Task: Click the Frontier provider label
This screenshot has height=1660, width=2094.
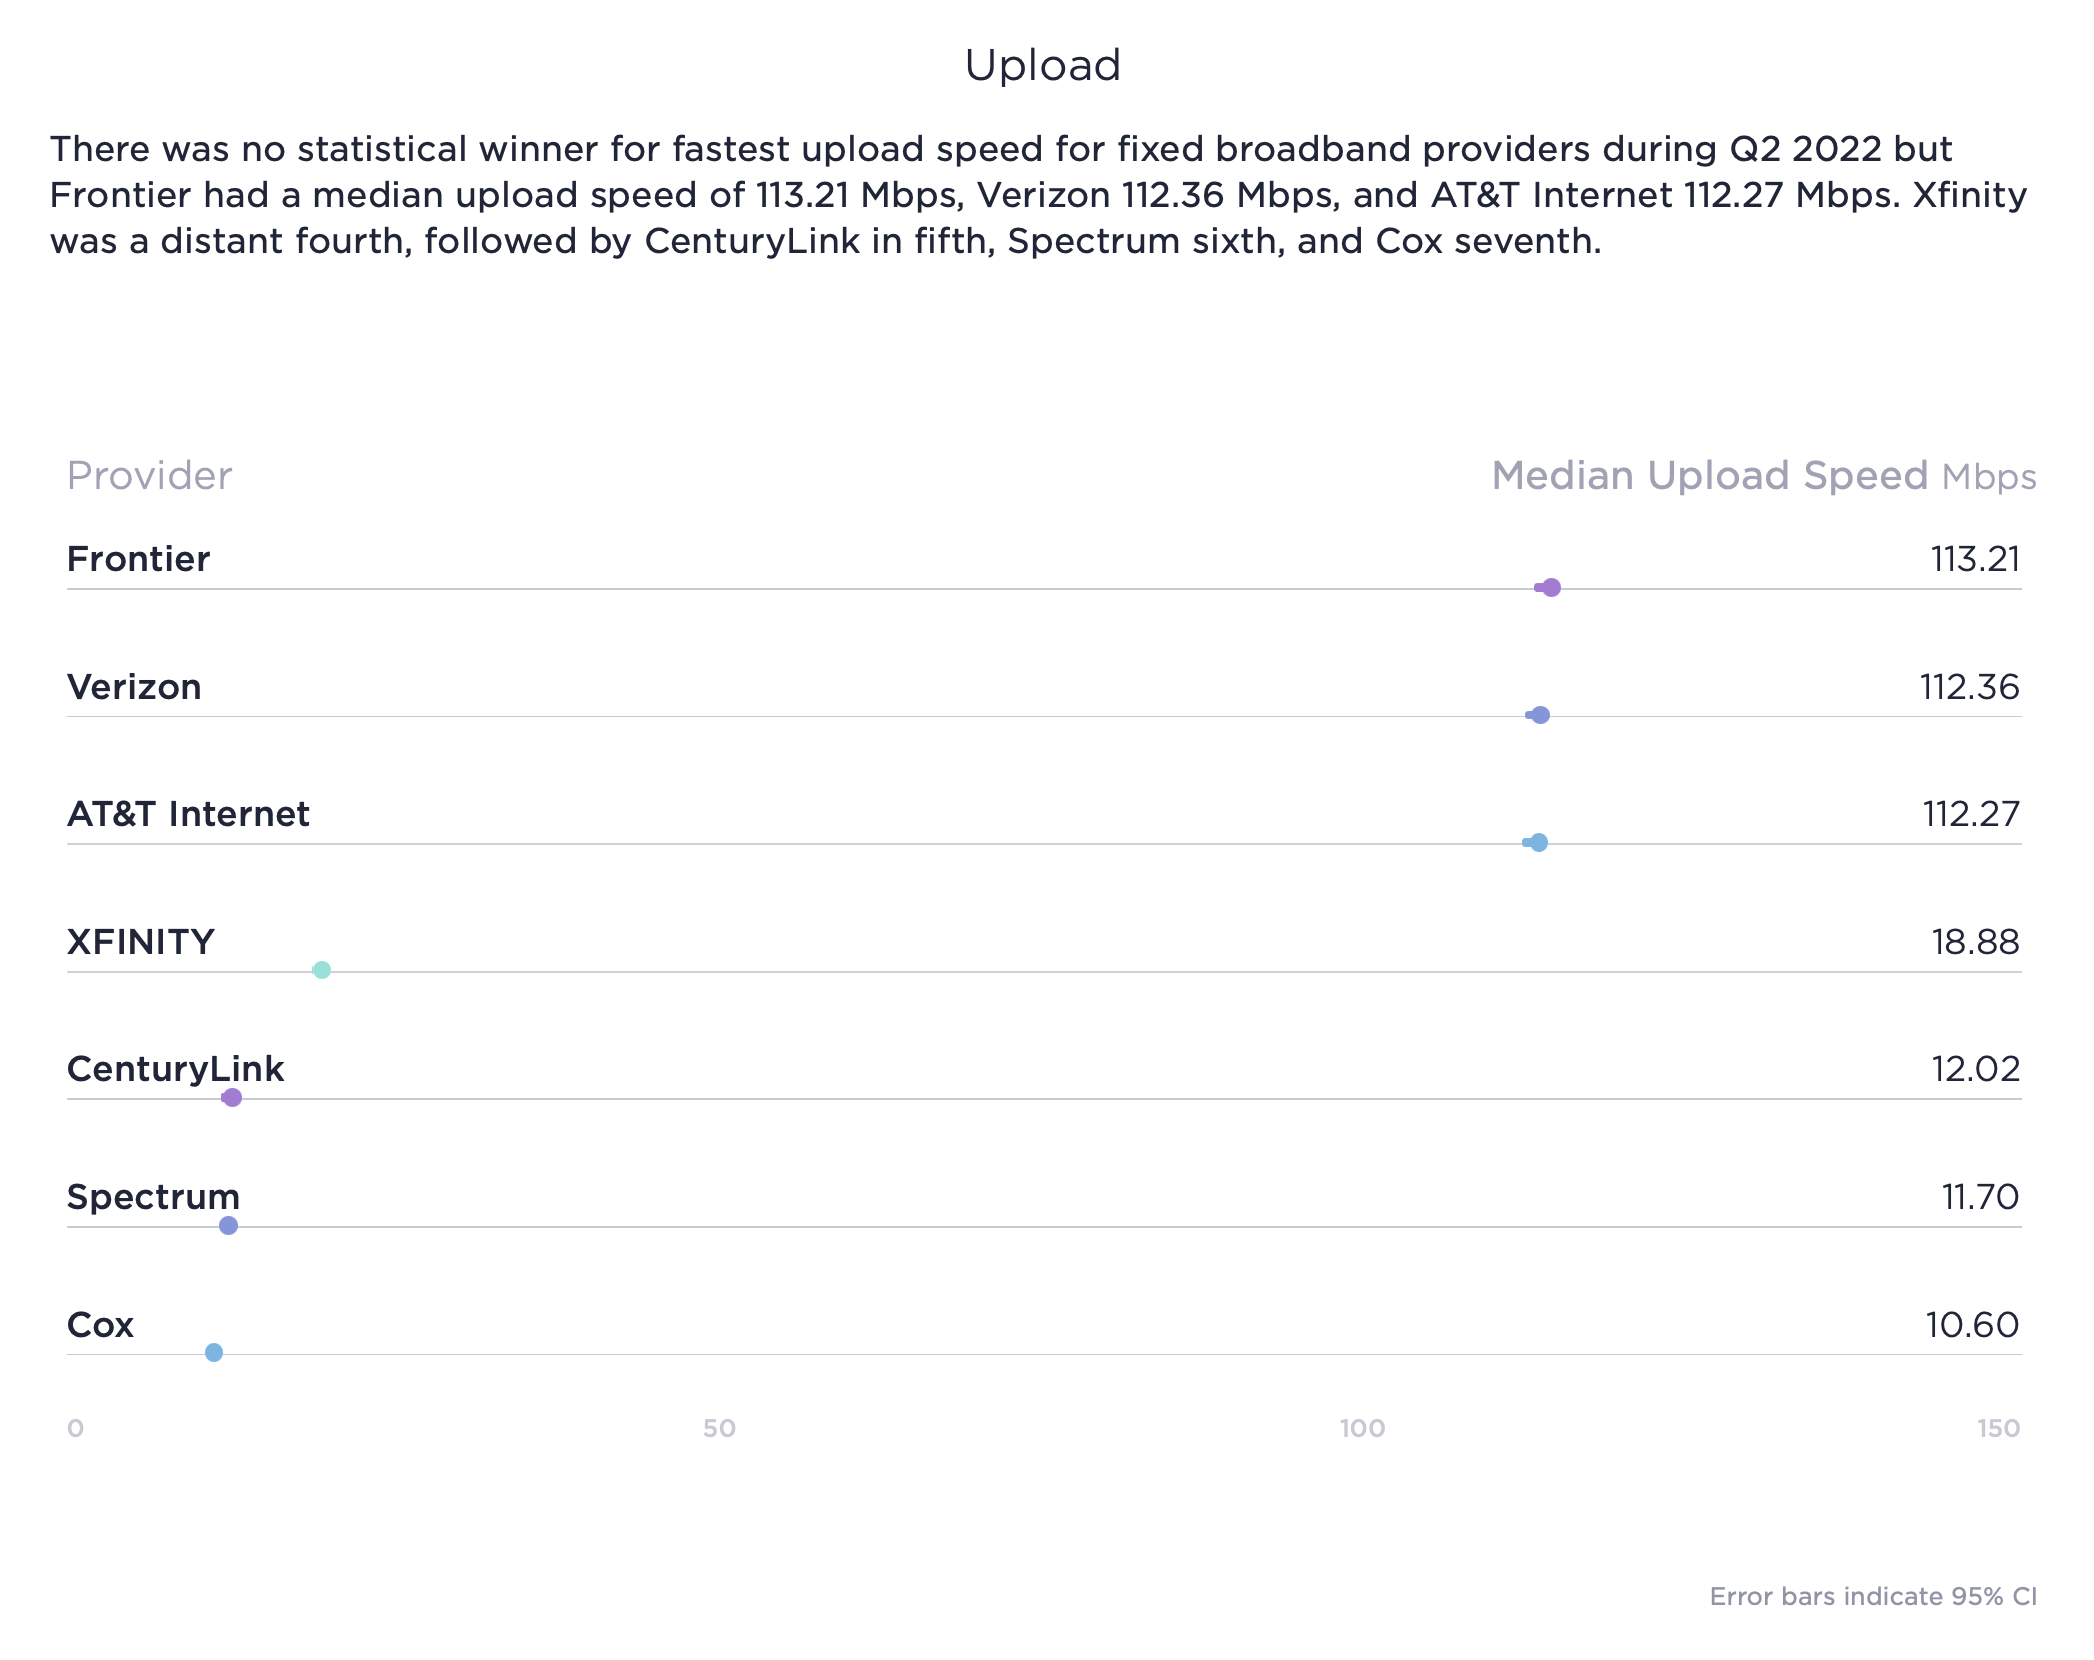Action: pyautogui.click(x=138, y=559)
